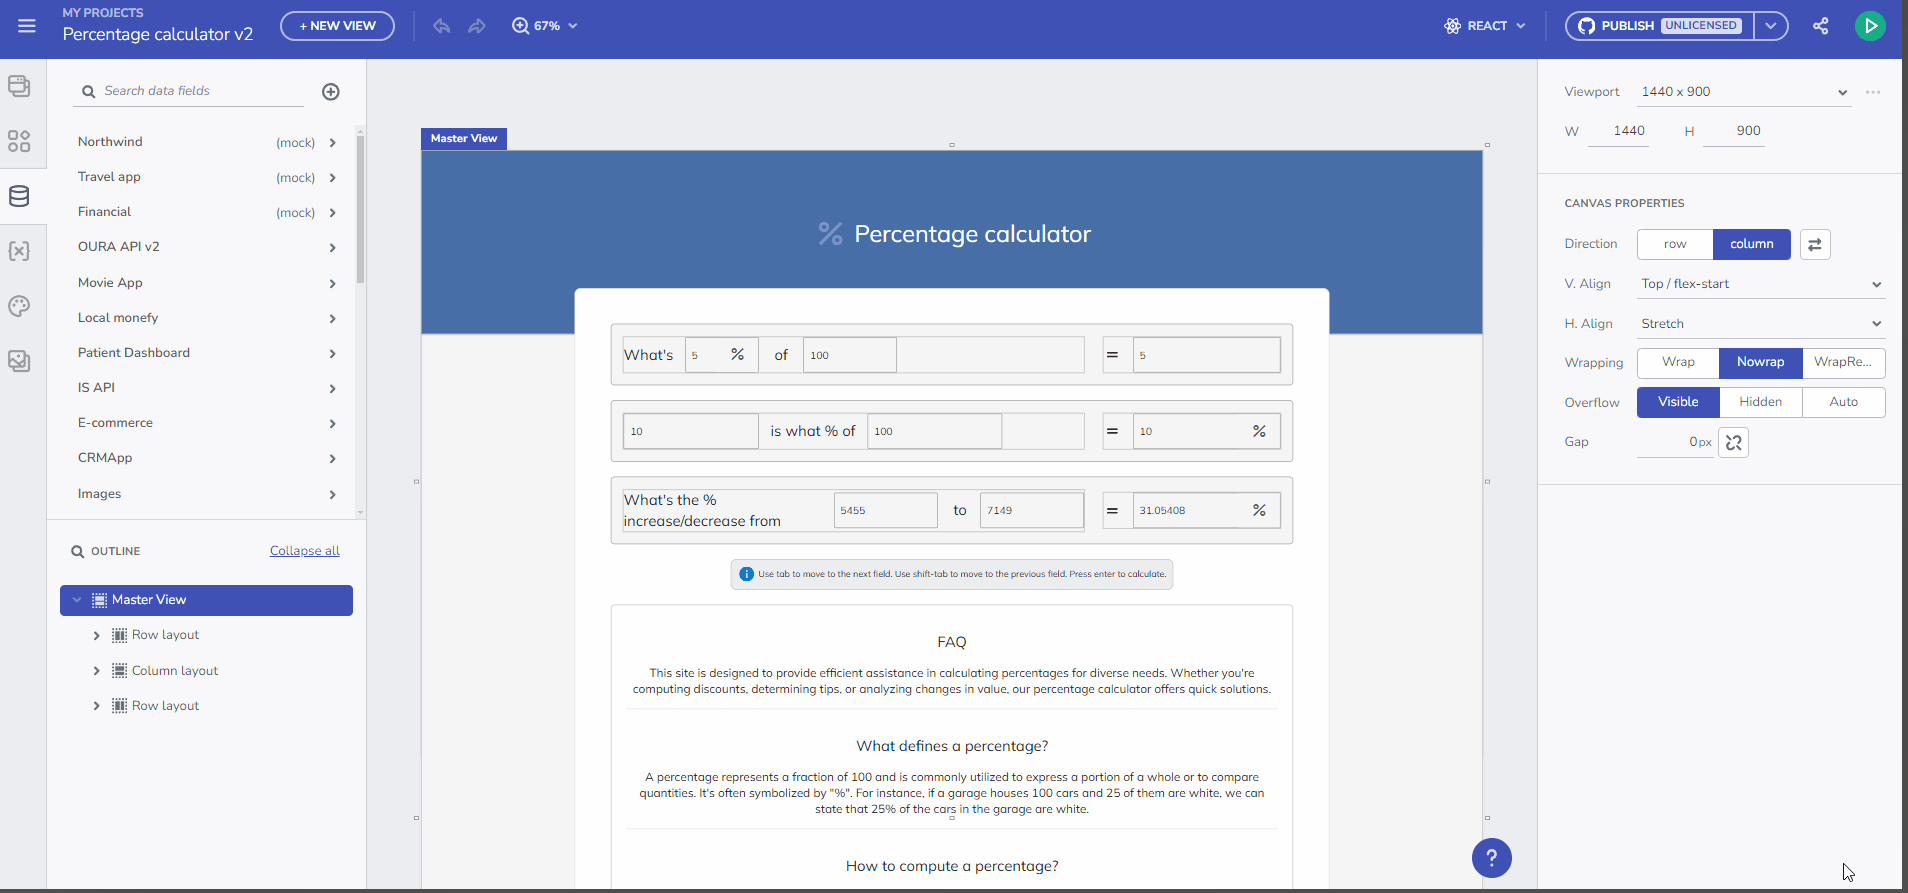Expand the Column layout outline node

pyautogui.click(x=96, y=671)
